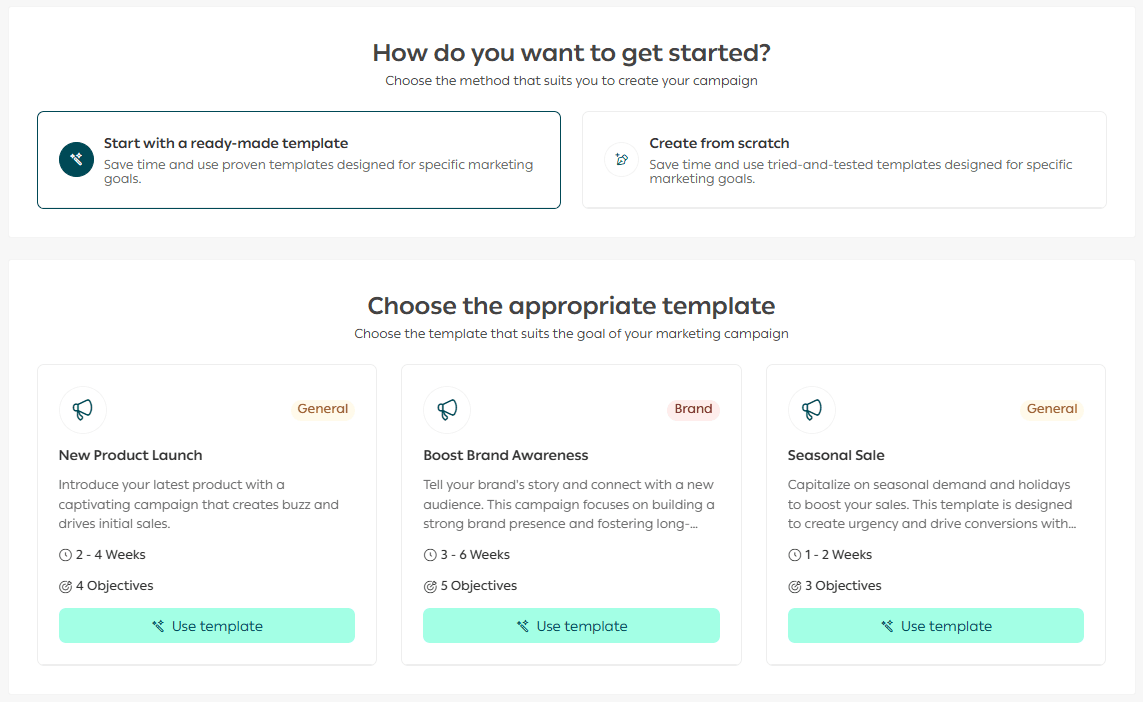Screen dimensions: 1143x702
Task: Open the Boost Brand Awareness card title
Action: (x=506, y=455)
